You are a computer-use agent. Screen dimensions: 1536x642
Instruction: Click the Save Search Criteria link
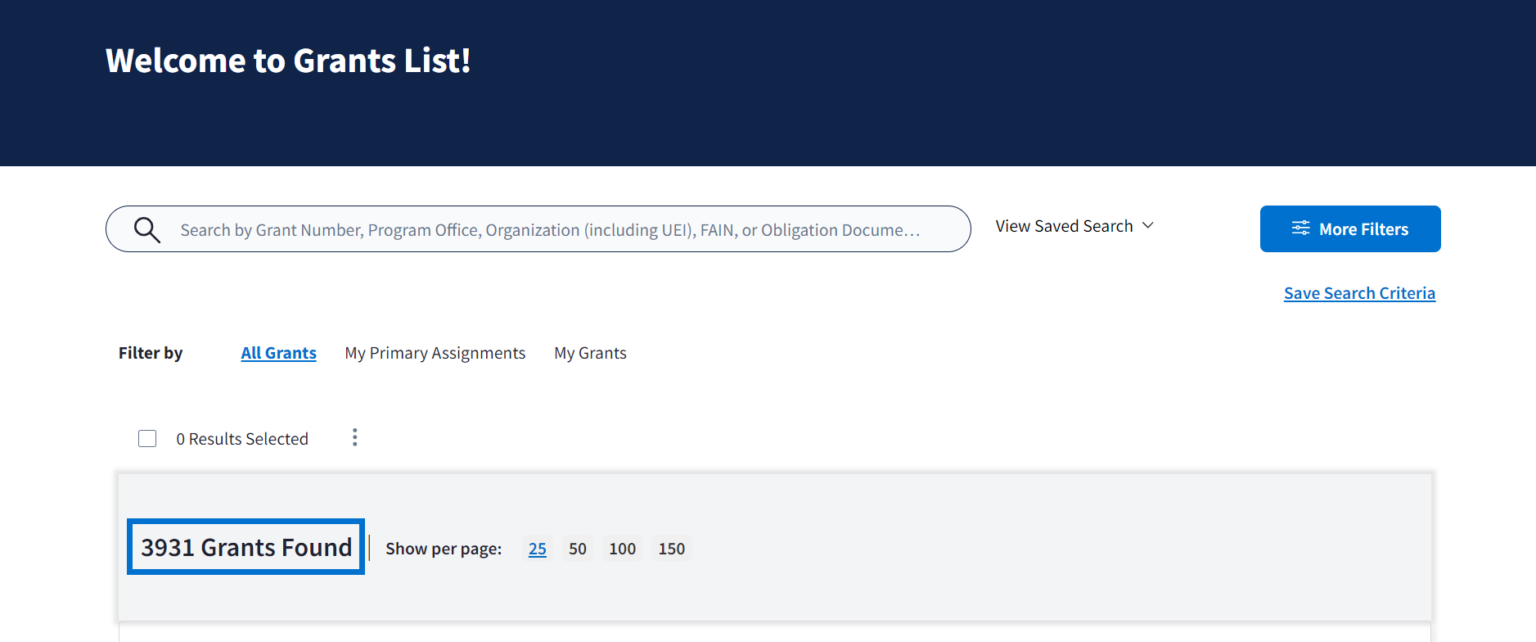pyautogui.click(x=1359, y=293)
